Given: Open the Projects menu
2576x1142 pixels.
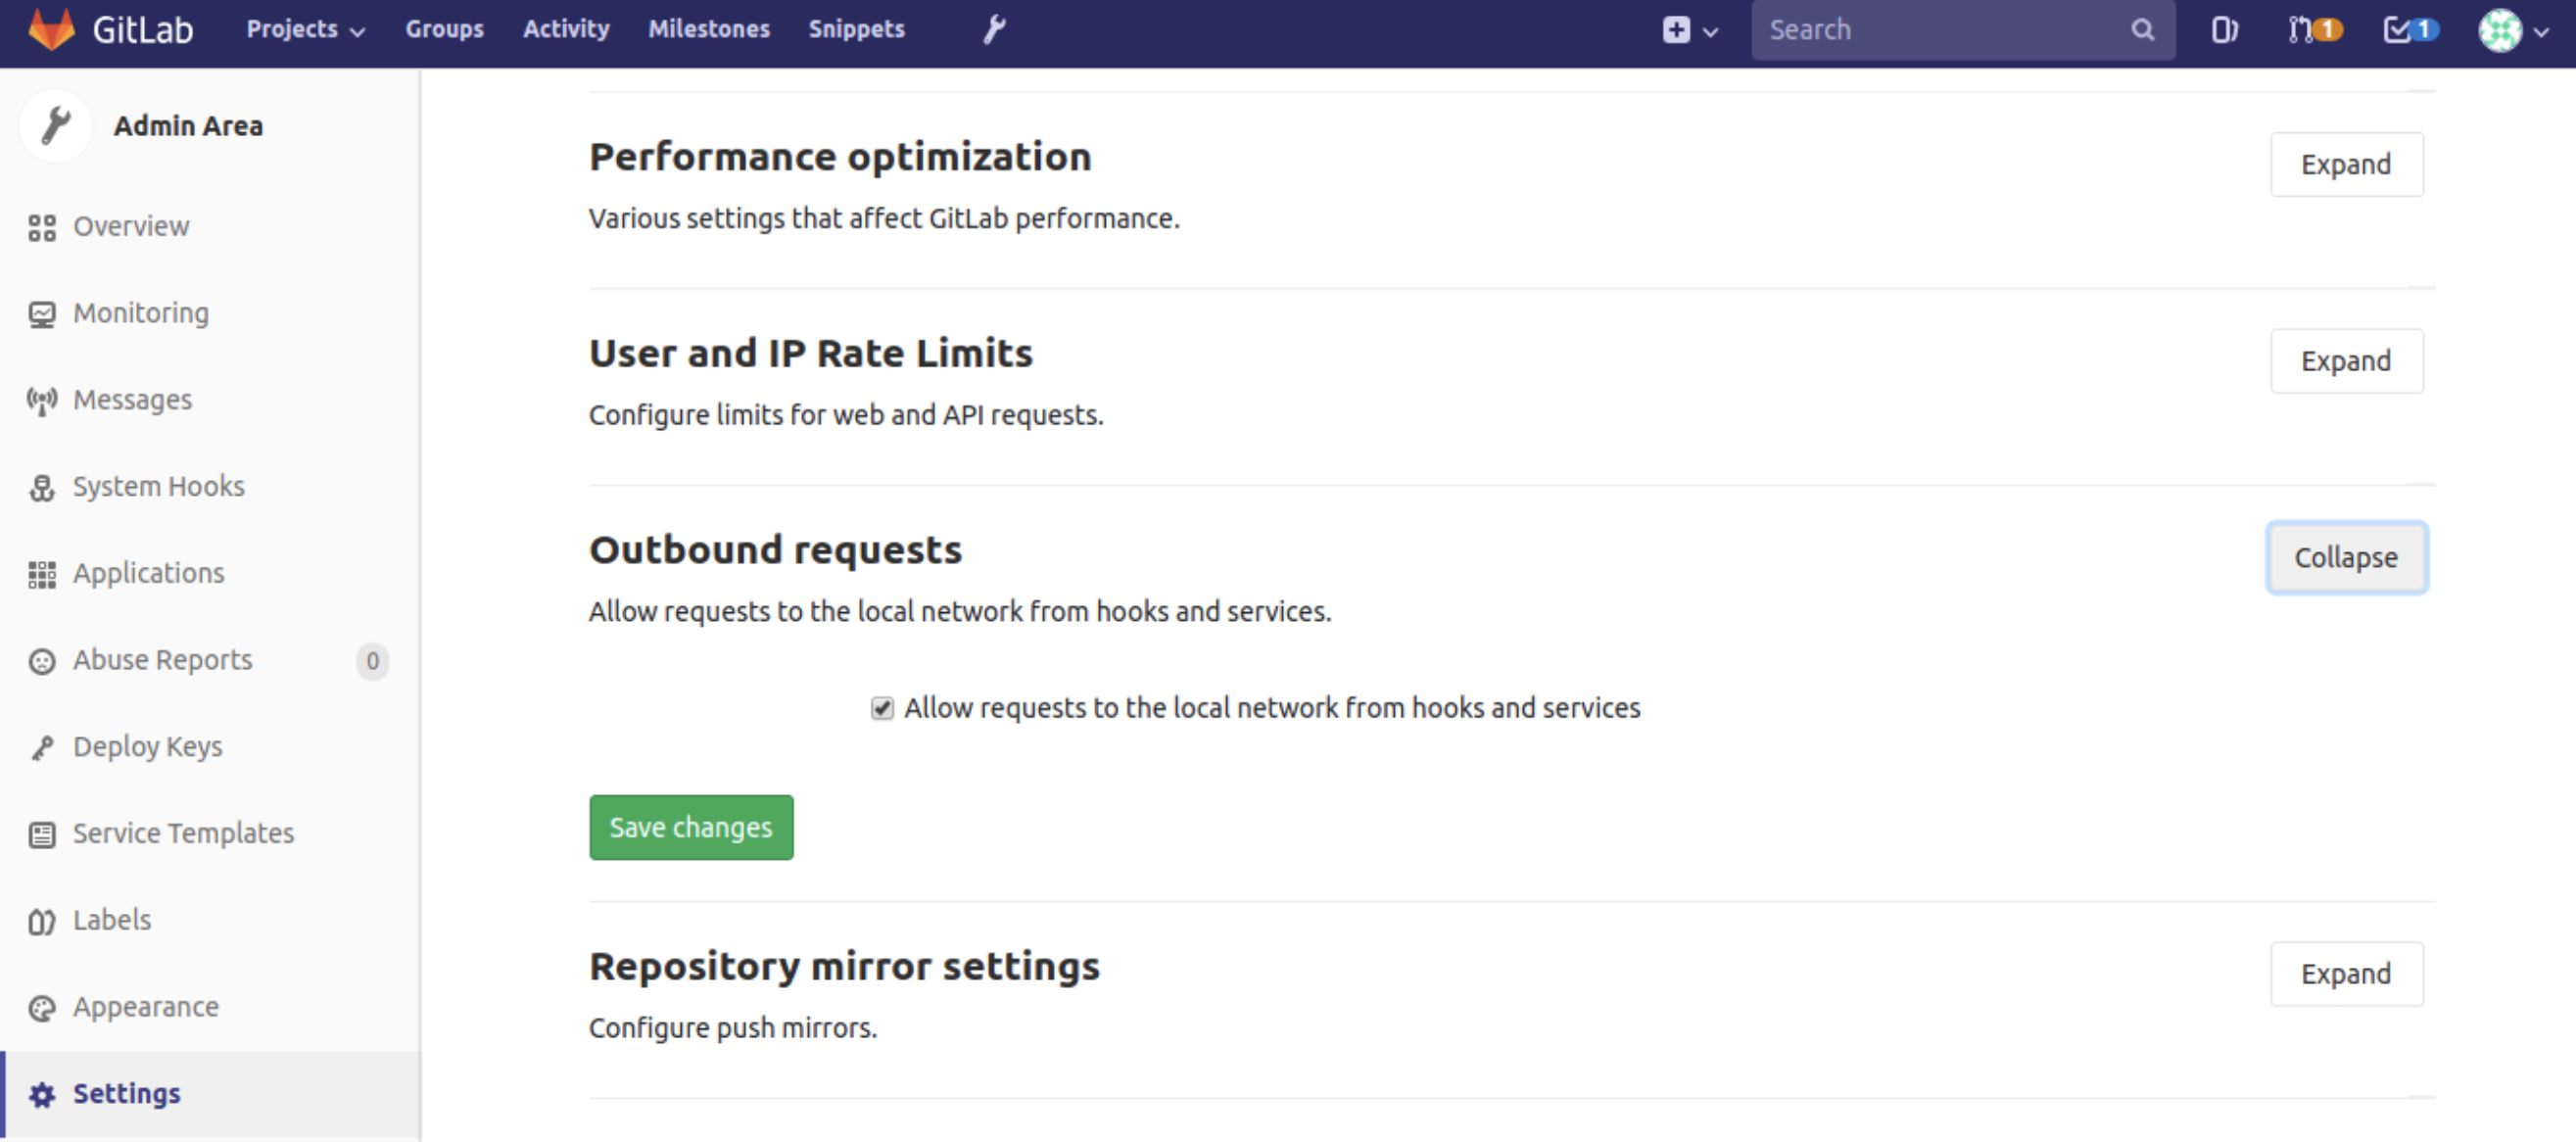Looking at the screenshot, I should (303, 29).
